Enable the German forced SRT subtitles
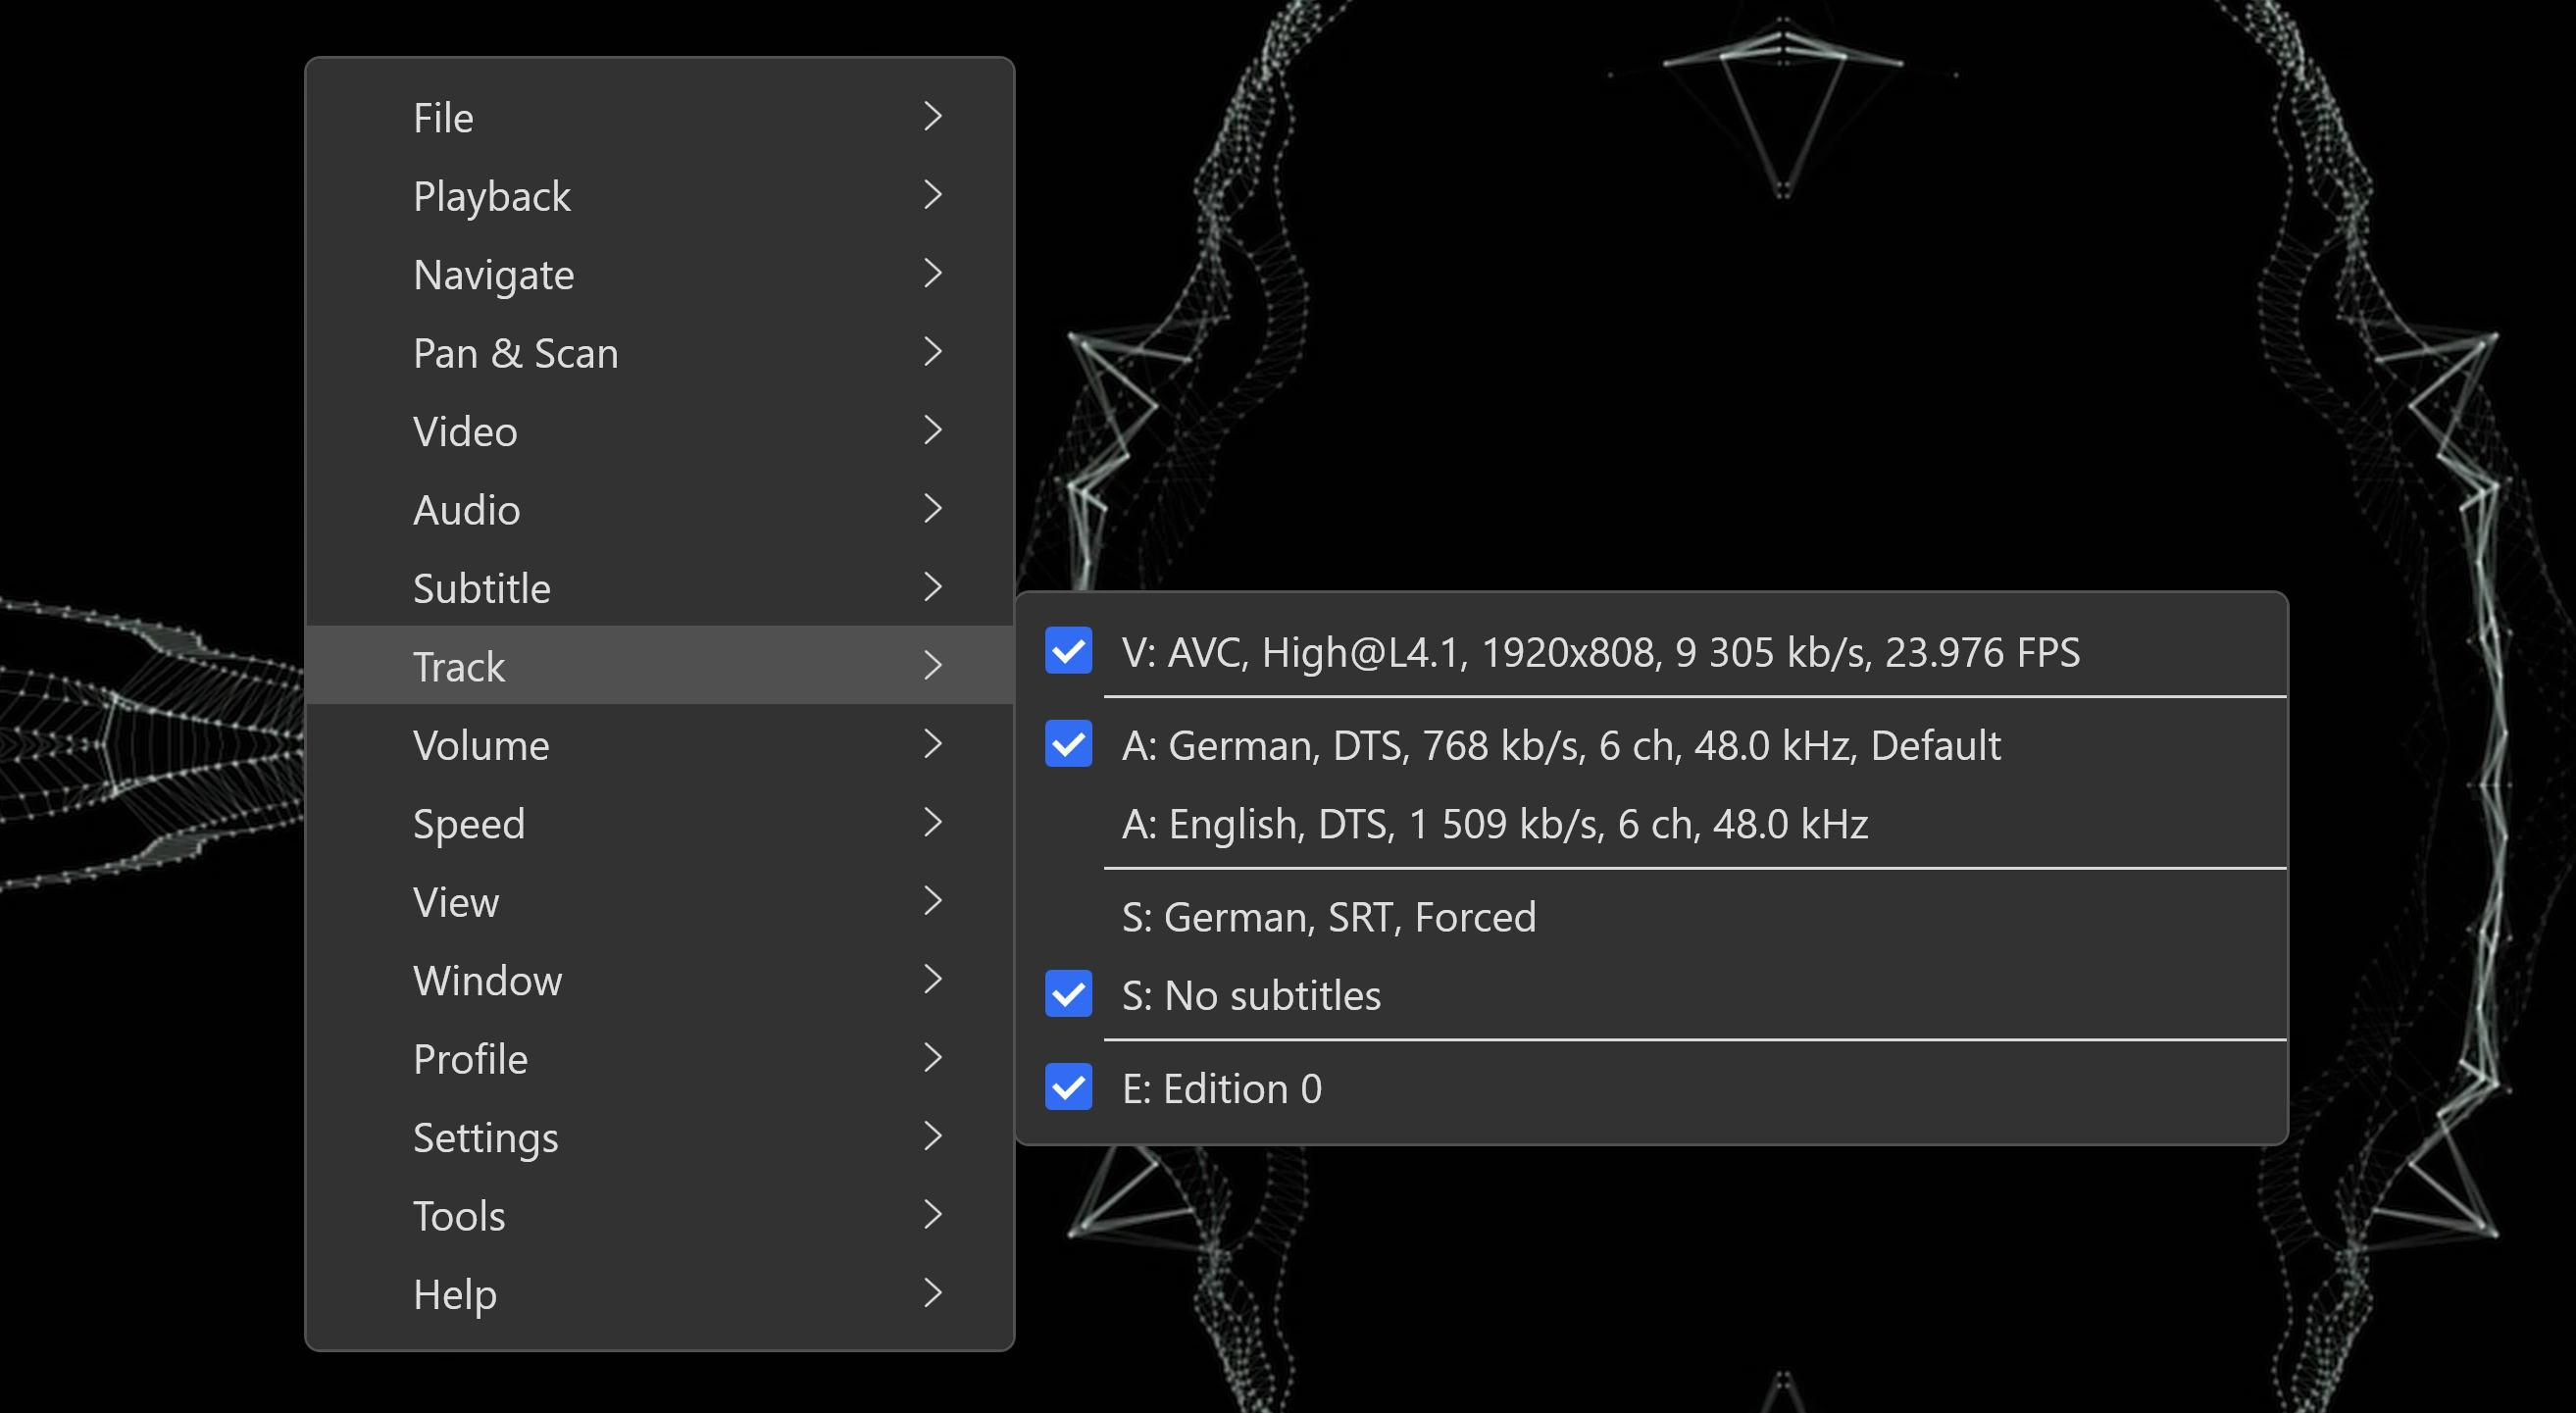Viewport: 2576px width, 1413px height. click(1330, 916)
